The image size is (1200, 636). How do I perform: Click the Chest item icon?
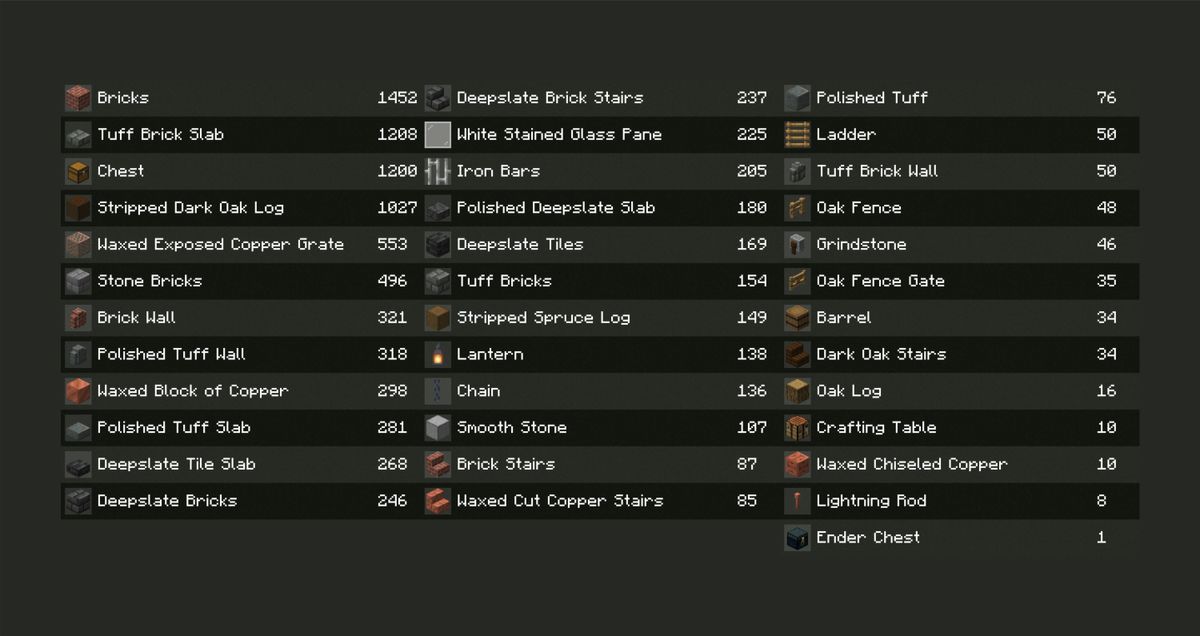[78, 171]
